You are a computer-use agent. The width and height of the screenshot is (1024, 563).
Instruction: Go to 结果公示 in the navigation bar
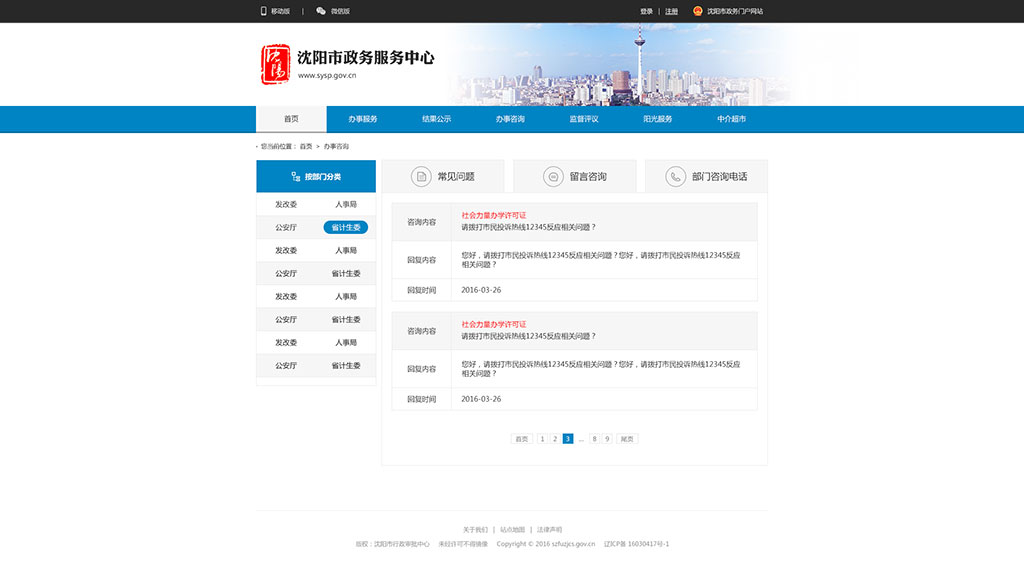coord(436,119)
